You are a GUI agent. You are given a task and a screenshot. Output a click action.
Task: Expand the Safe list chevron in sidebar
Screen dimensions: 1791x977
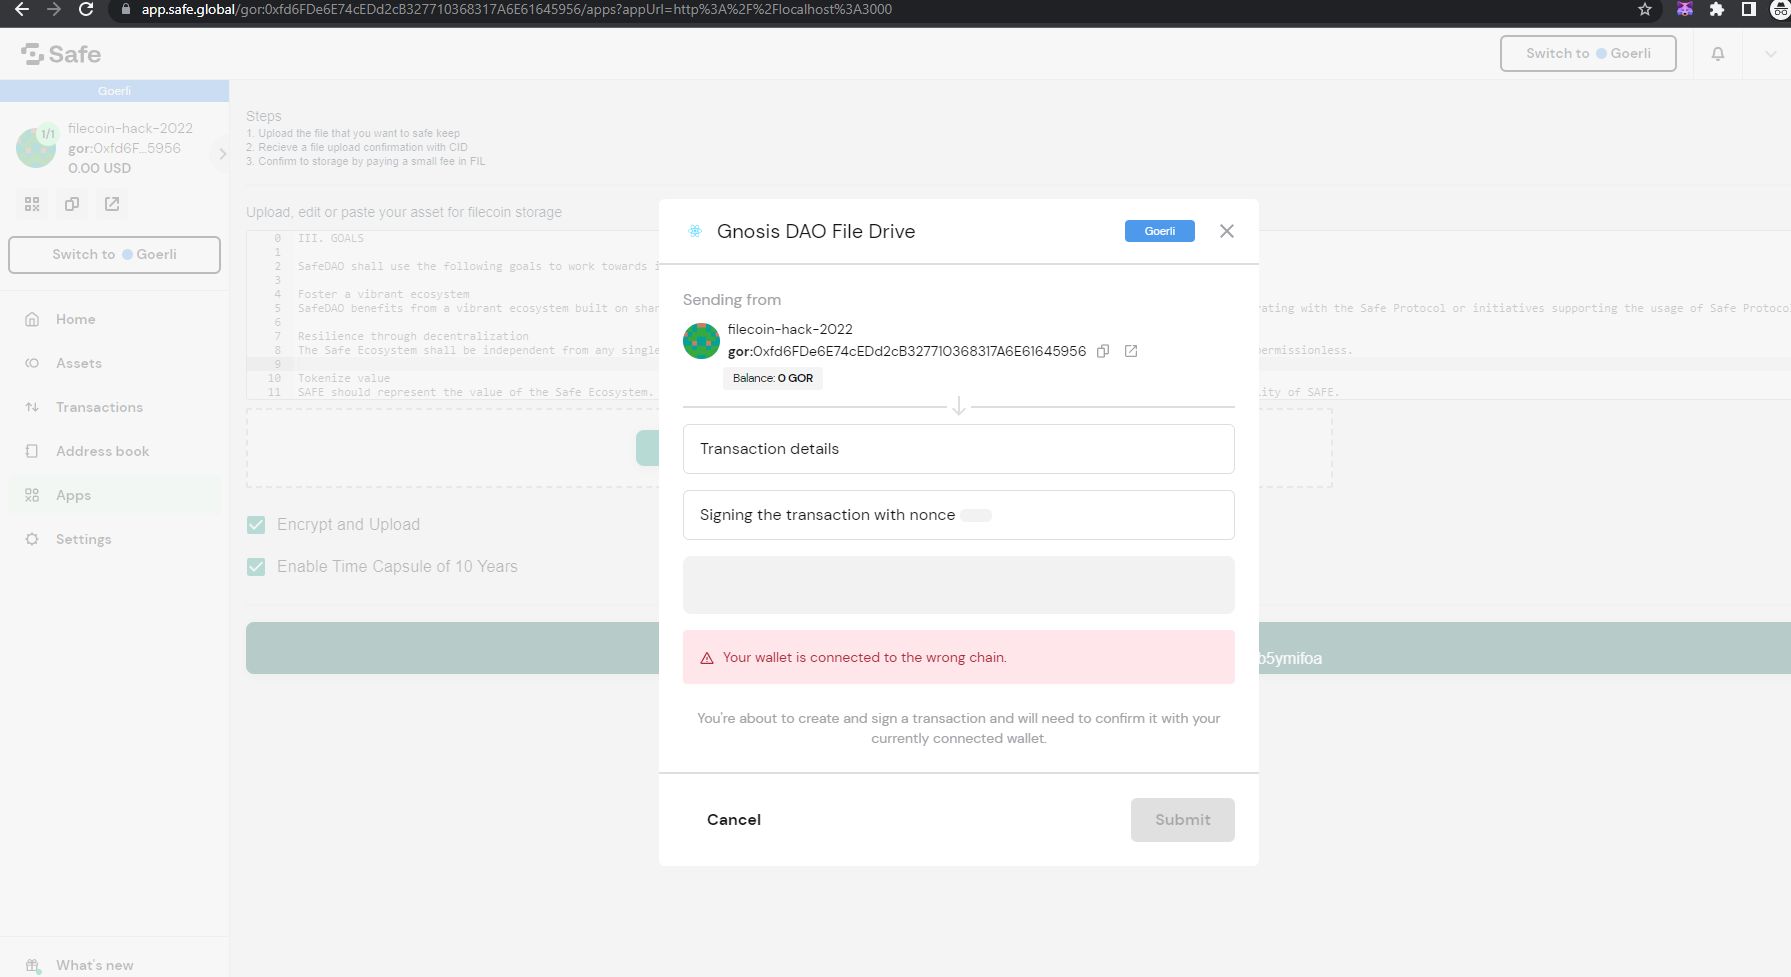coord(222,154)
